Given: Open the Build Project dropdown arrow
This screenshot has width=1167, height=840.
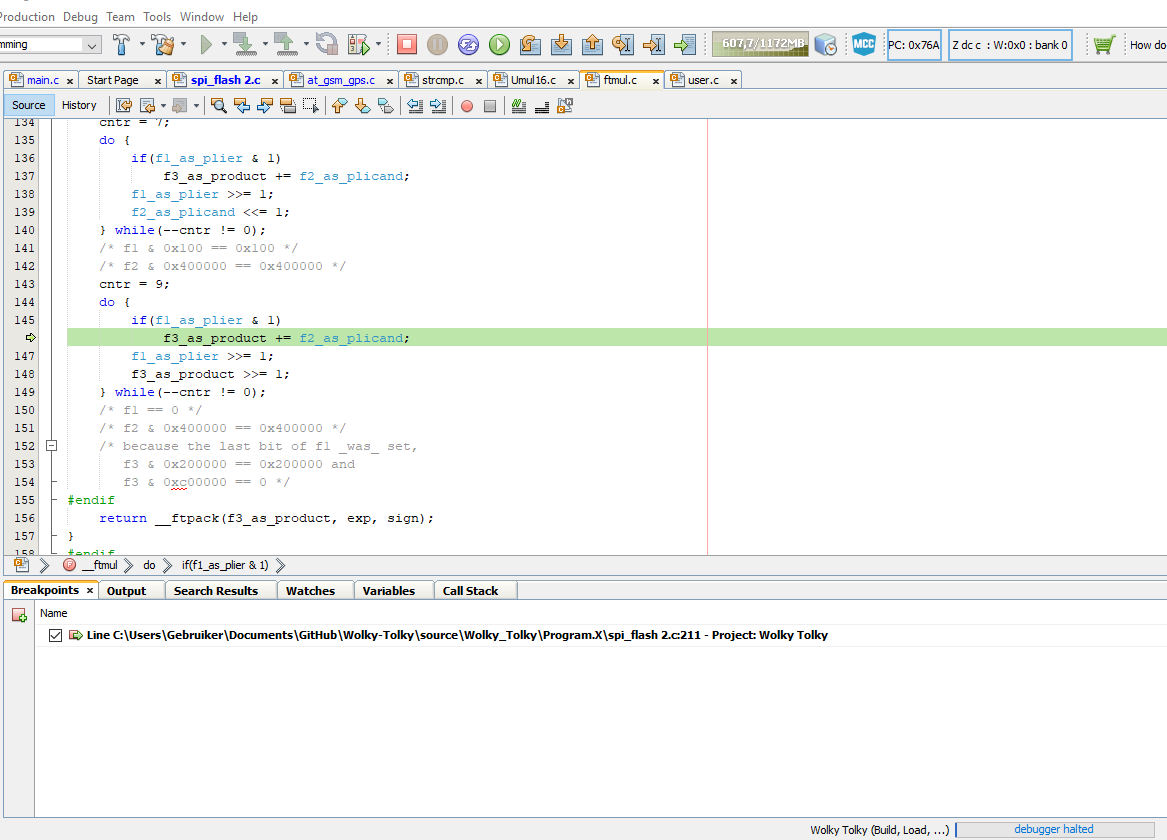Looking at the screenshot, I should click(x=141, y=45).
